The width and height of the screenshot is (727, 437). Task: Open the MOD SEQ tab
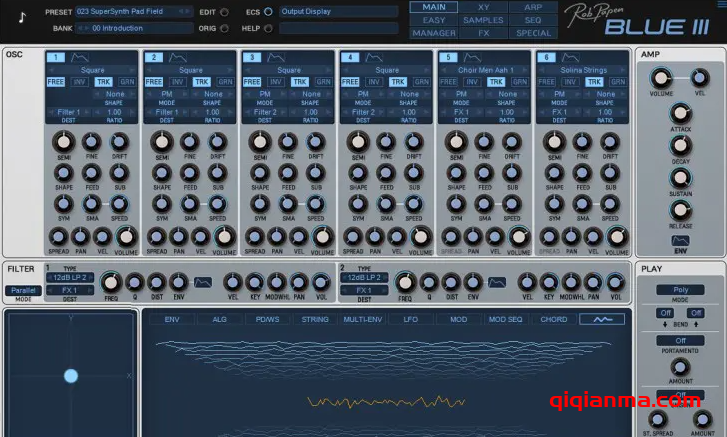(507, 319)
